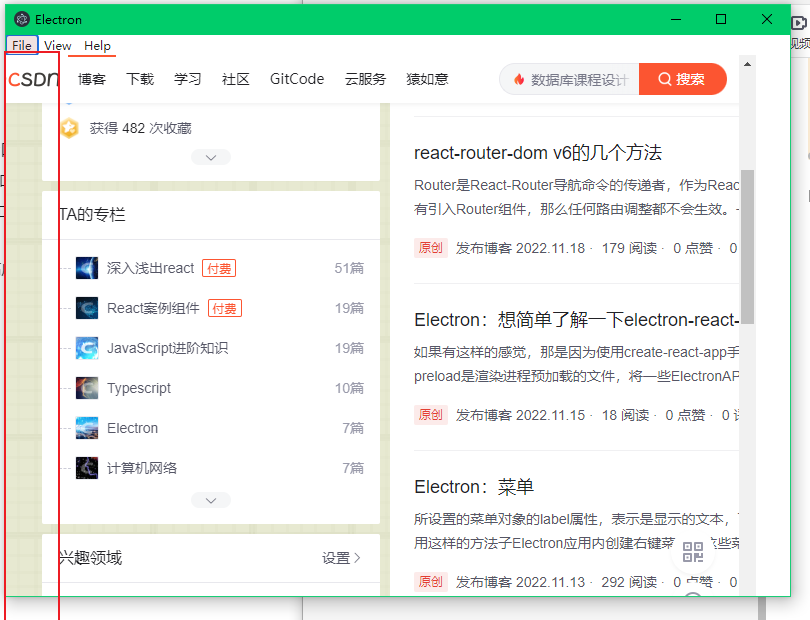The width and height of the screenshot is (810, 620).
Task: Click Electron app icon in title bar
Action: tap(22, 20)
